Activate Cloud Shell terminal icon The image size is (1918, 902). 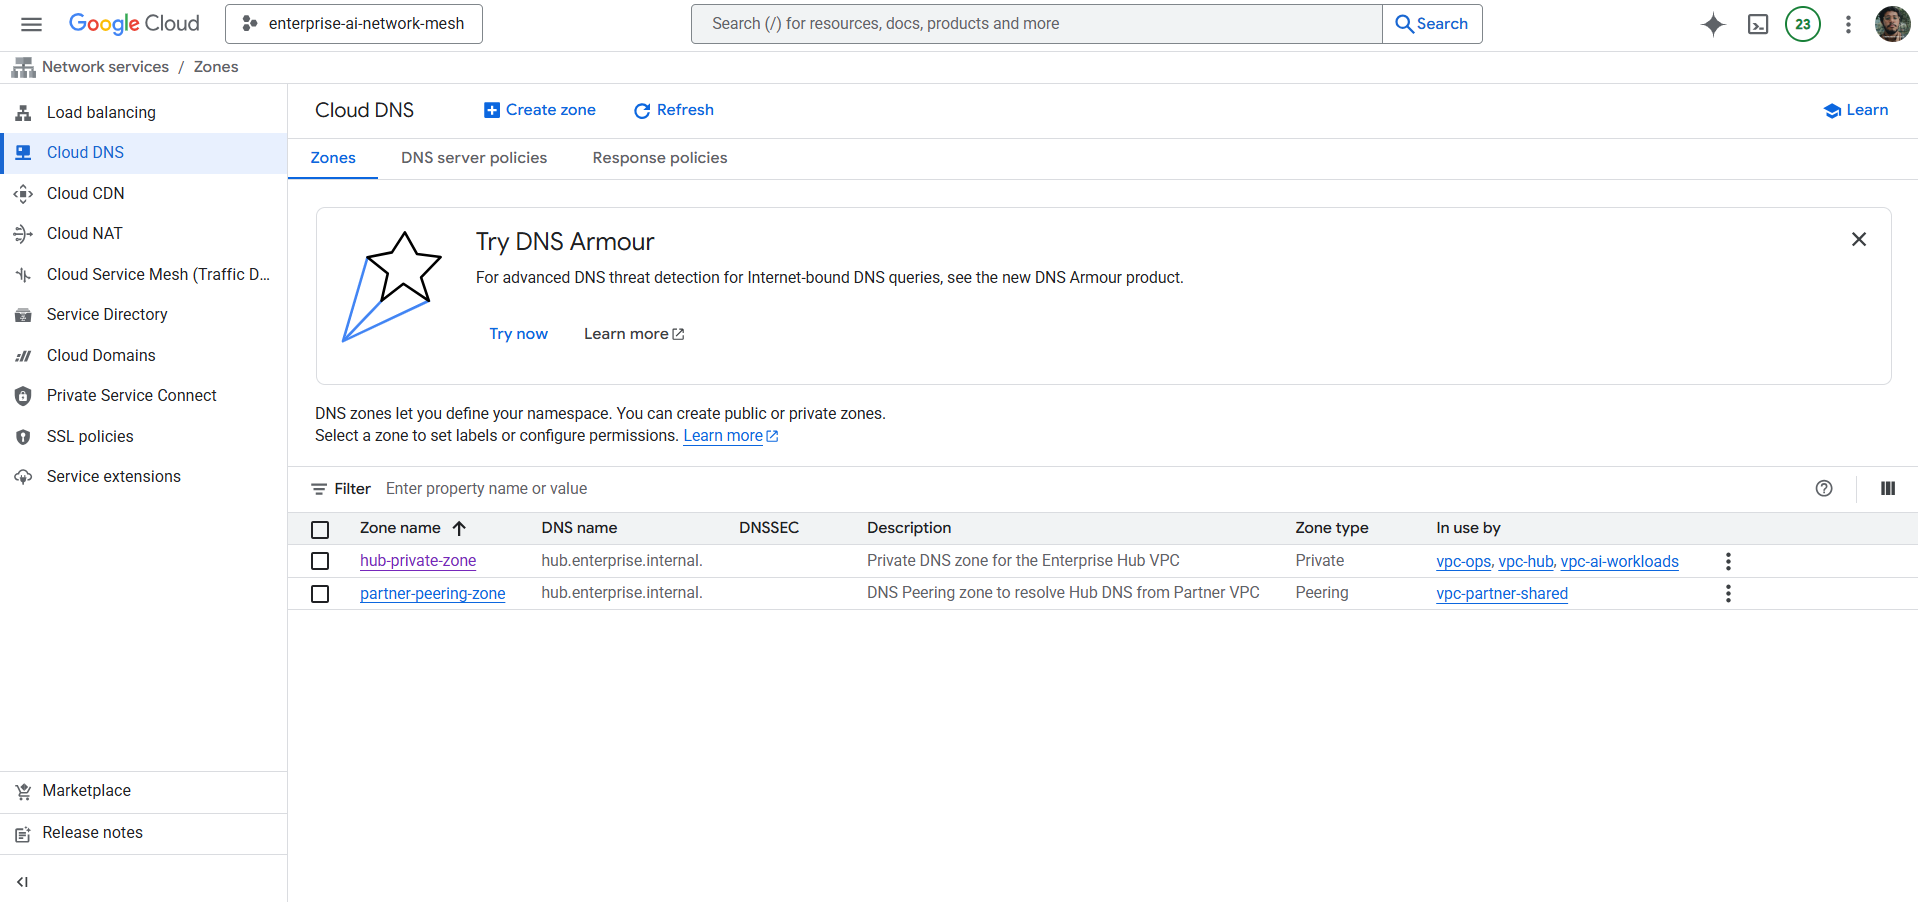click(x=1758, y=24)
